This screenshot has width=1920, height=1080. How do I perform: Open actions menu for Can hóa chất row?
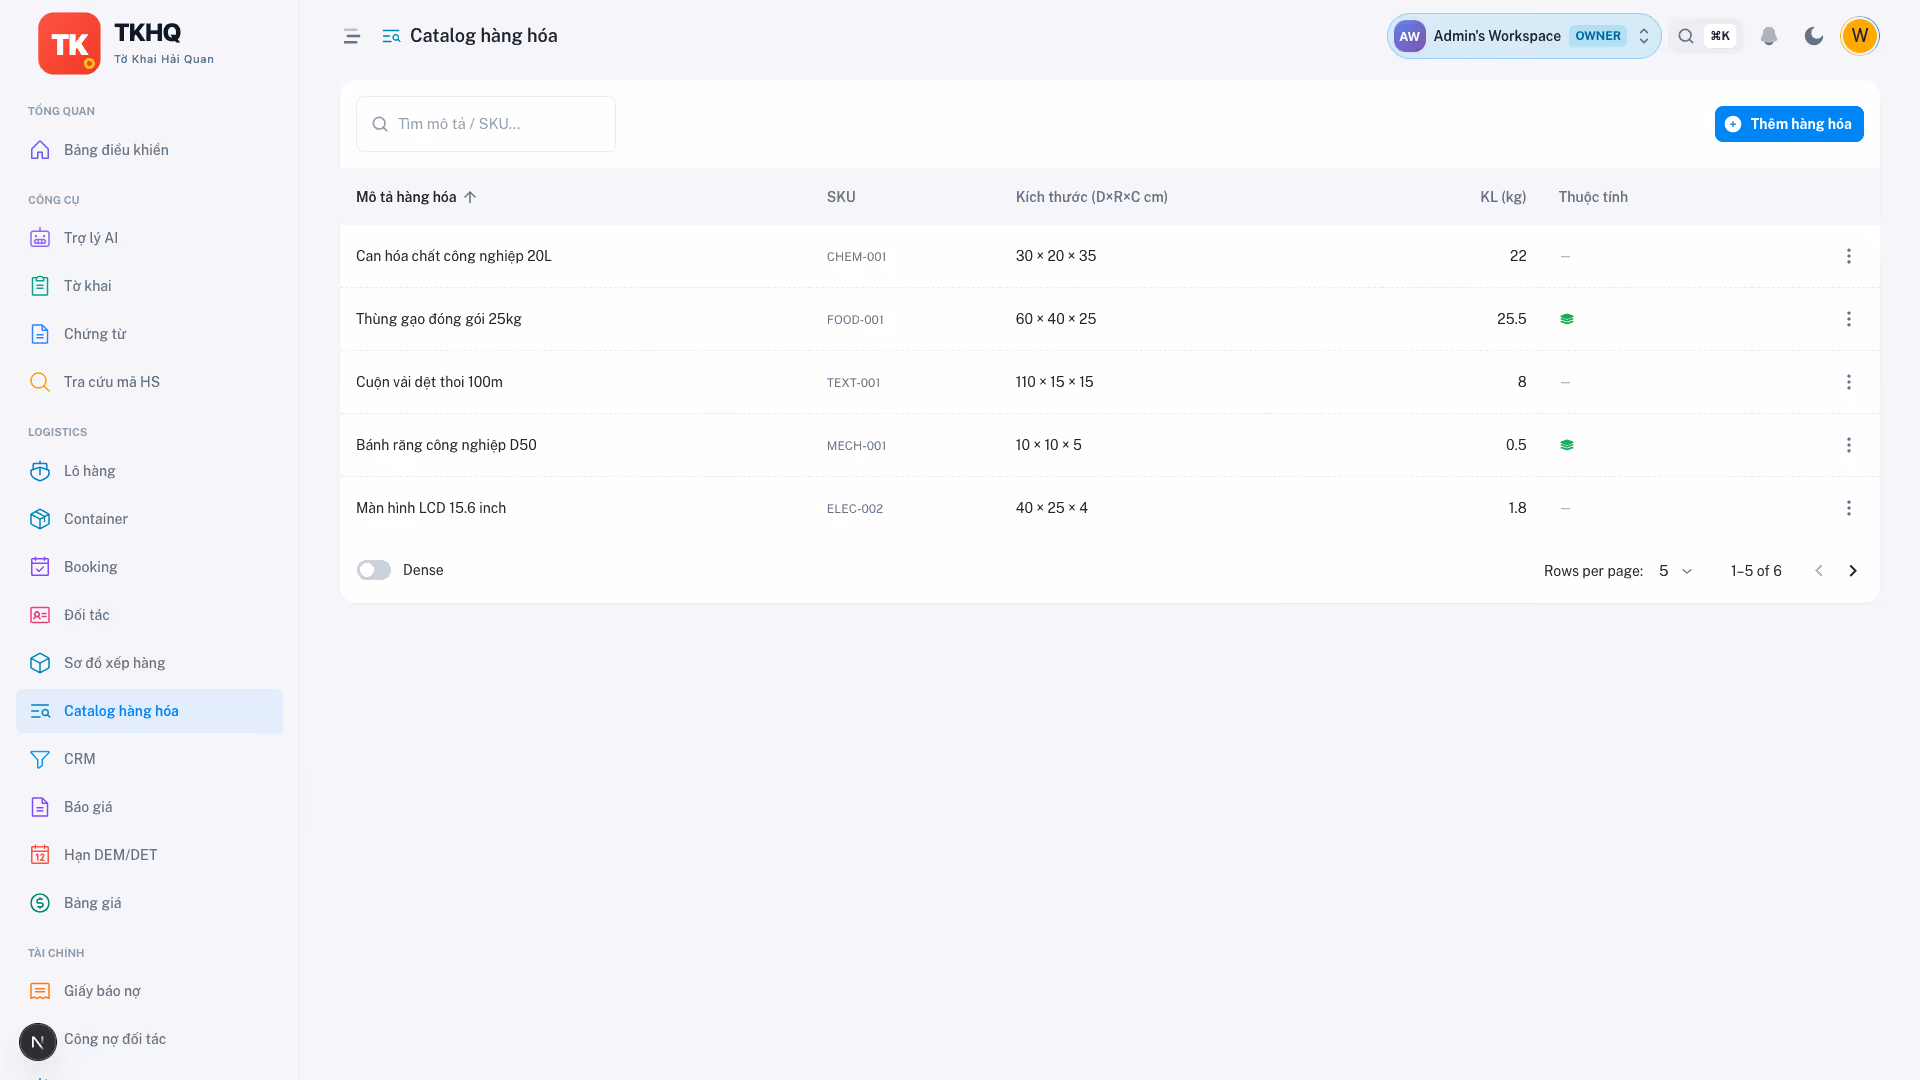[x=1849, y=256]
